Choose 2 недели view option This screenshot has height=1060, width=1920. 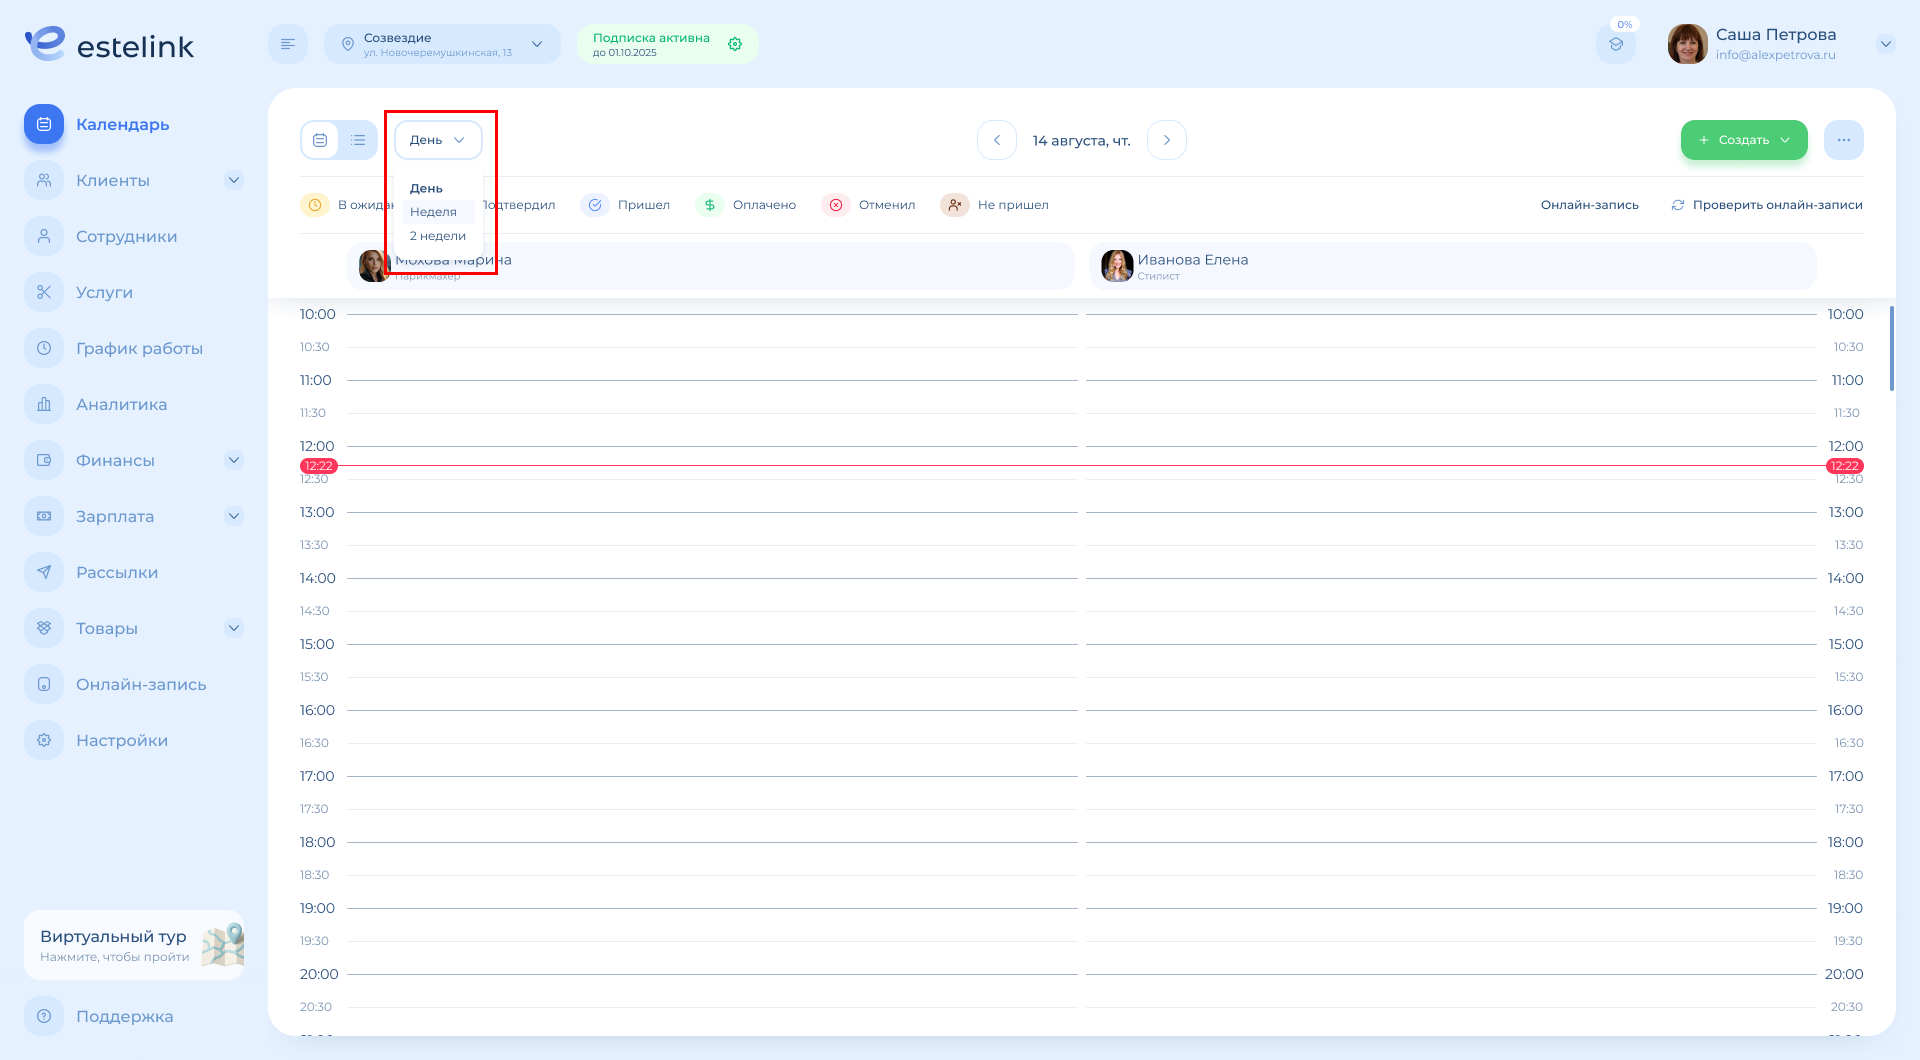438,236
